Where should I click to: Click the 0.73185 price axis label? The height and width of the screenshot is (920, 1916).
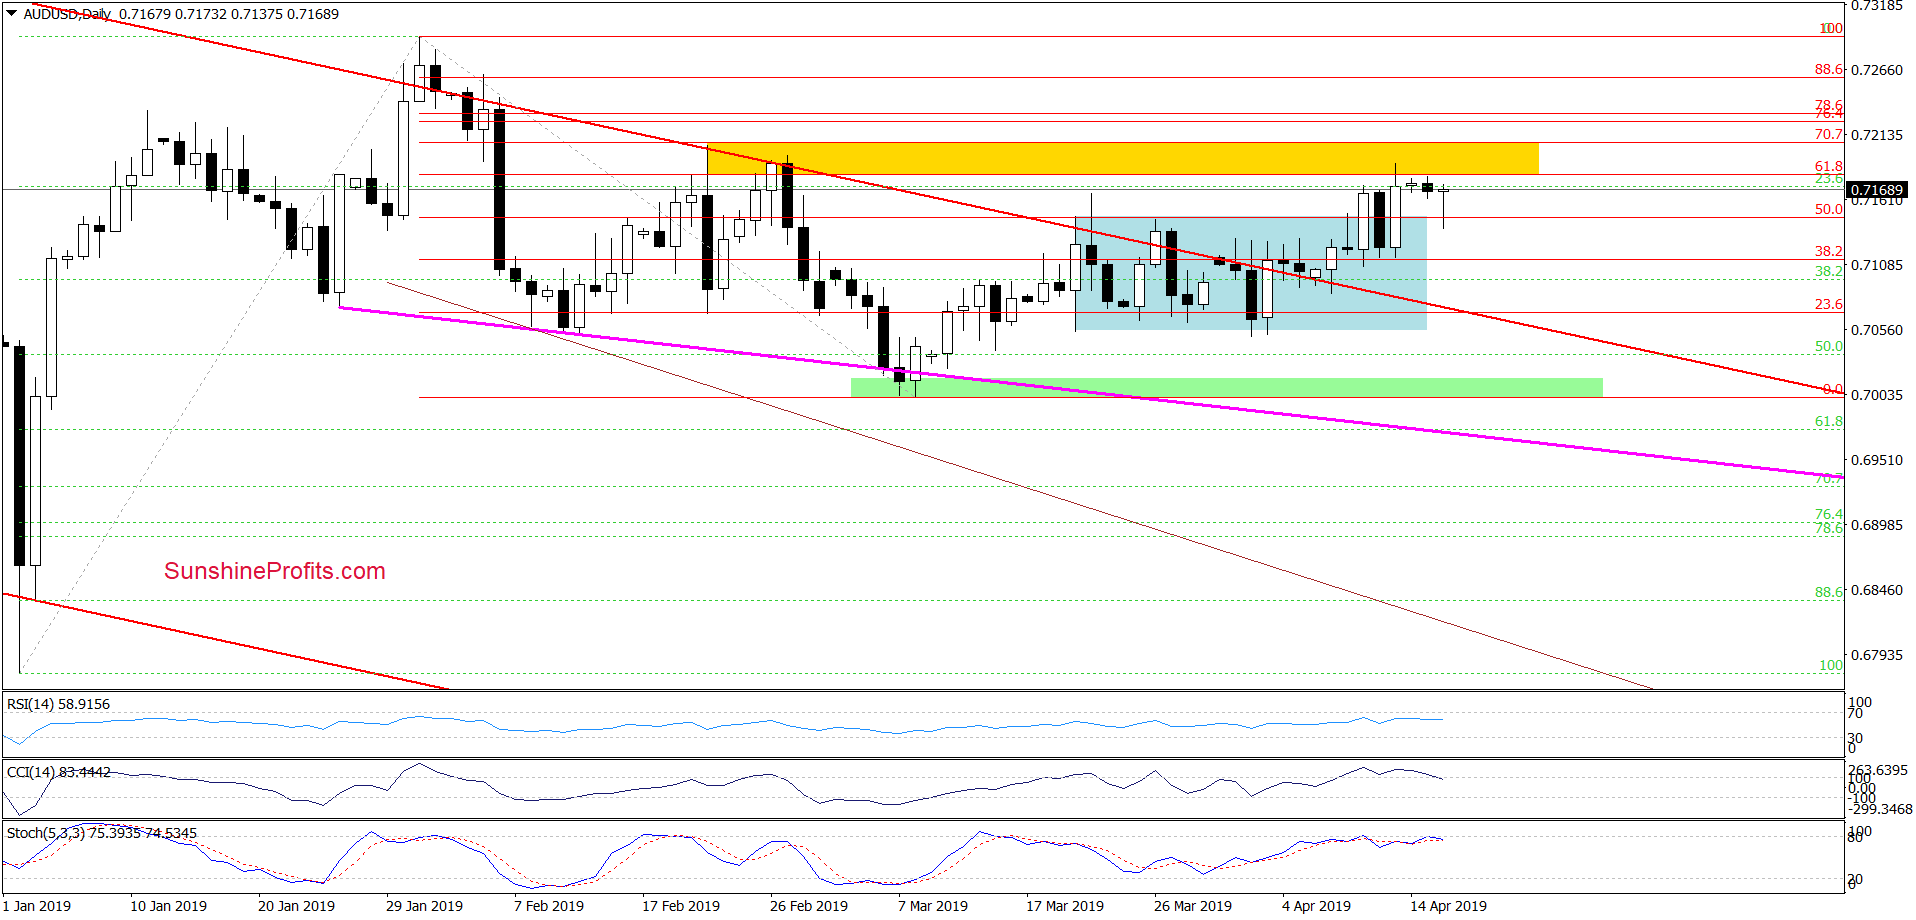pos(1877,6)
